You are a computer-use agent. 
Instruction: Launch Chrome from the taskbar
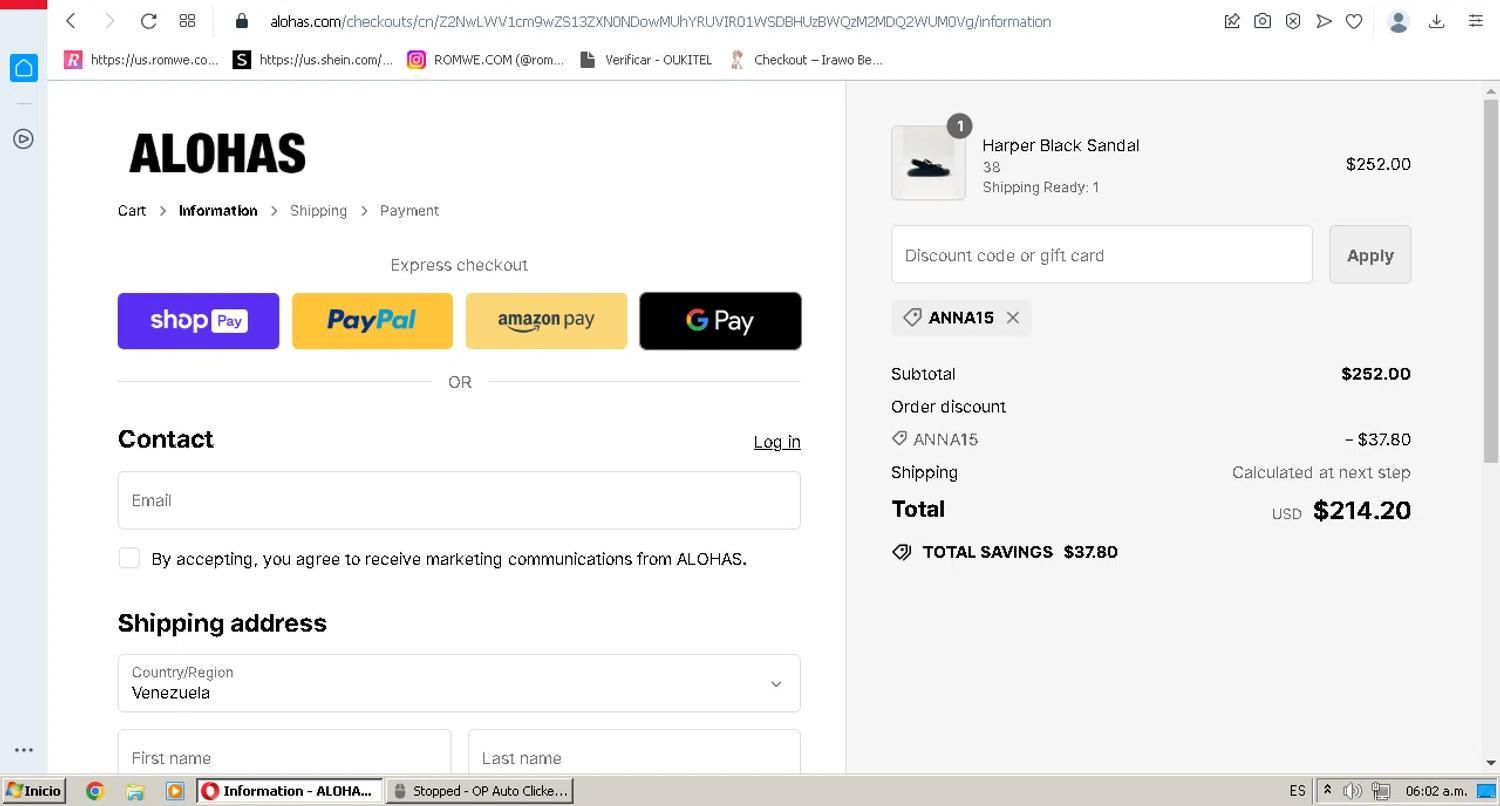tap(95, 791)
